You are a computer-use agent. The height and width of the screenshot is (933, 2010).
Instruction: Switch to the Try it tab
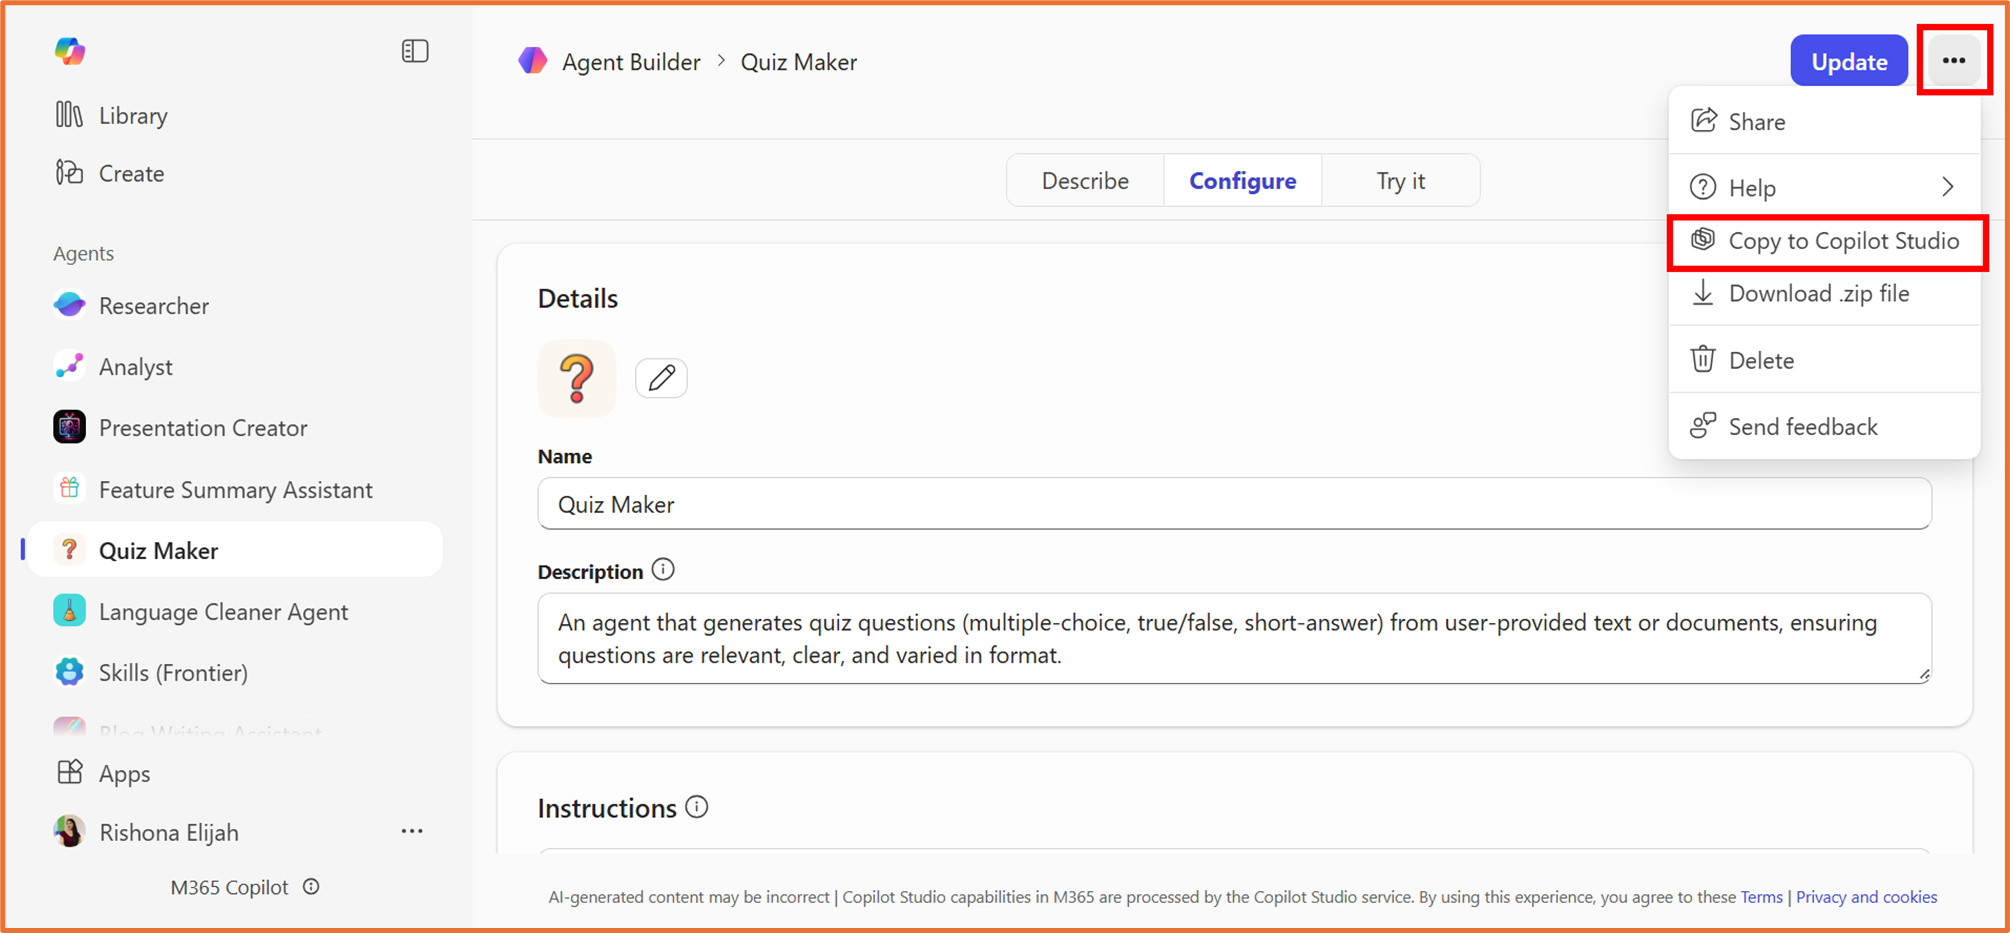click(x=1401, y=181)
